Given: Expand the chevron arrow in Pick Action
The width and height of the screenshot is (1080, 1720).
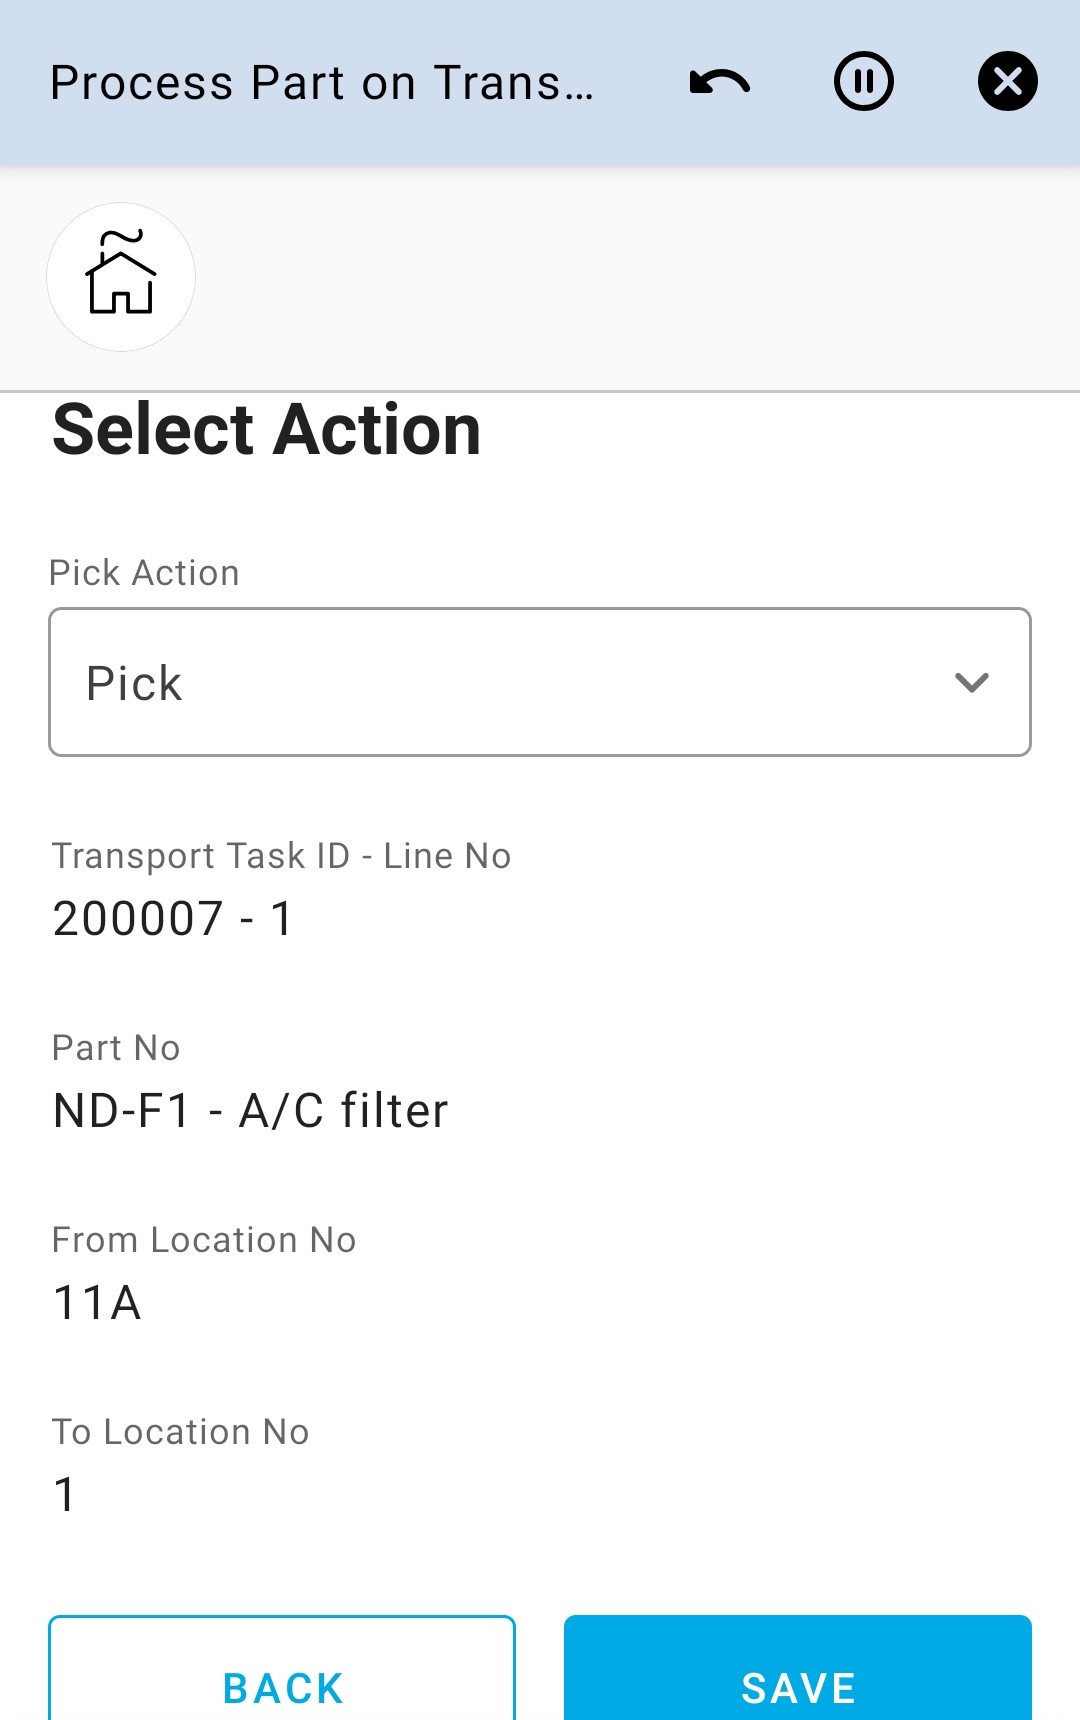Looking at the screenshot, I should [x=971, y=683].
